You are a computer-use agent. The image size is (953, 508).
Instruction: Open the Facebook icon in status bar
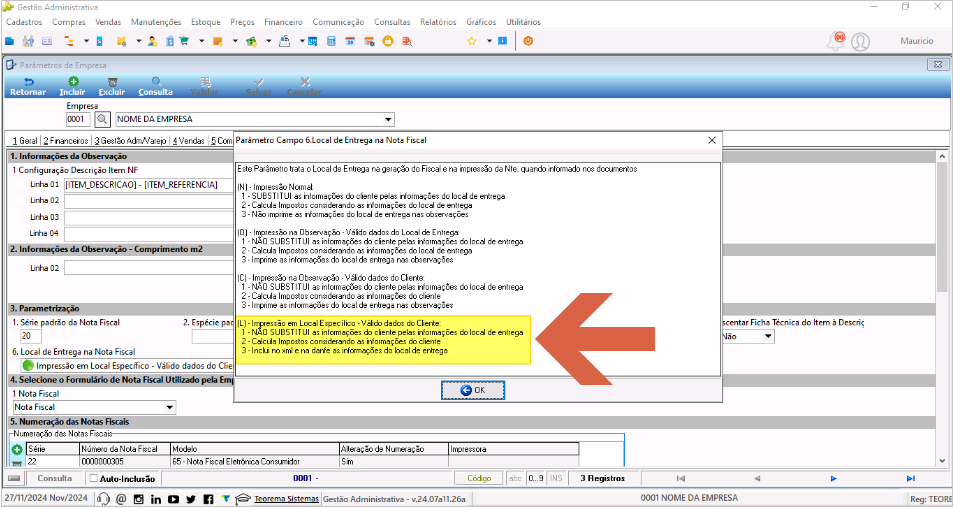208,499
